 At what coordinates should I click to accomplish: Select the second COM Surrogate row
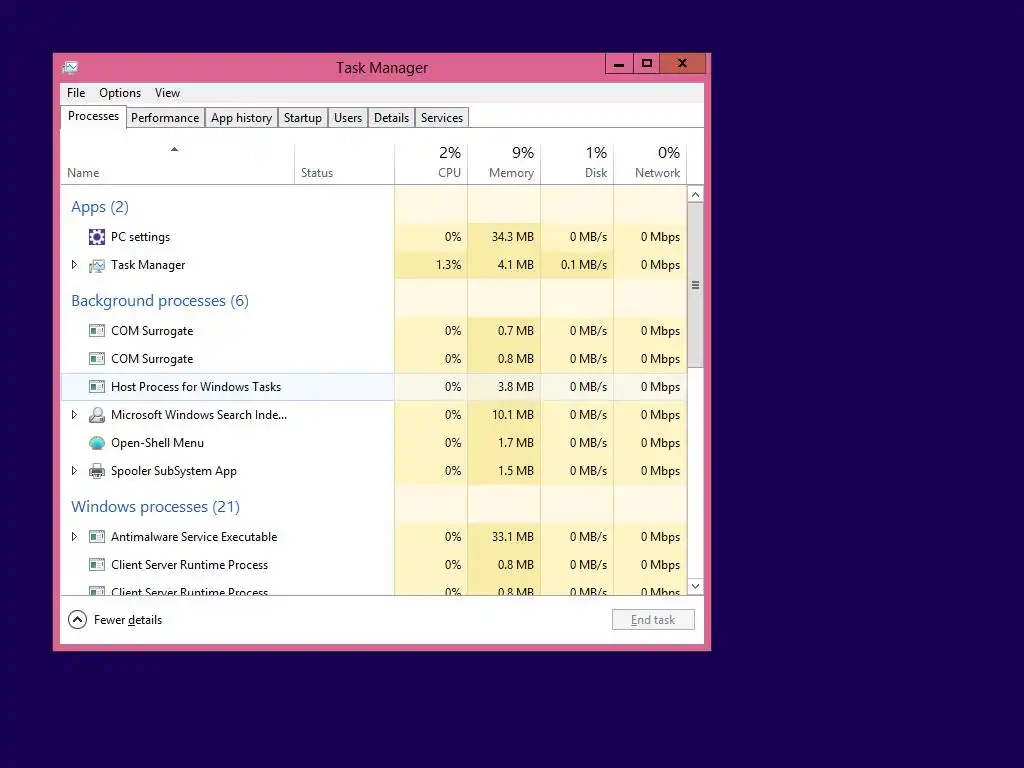coord(374,359)
